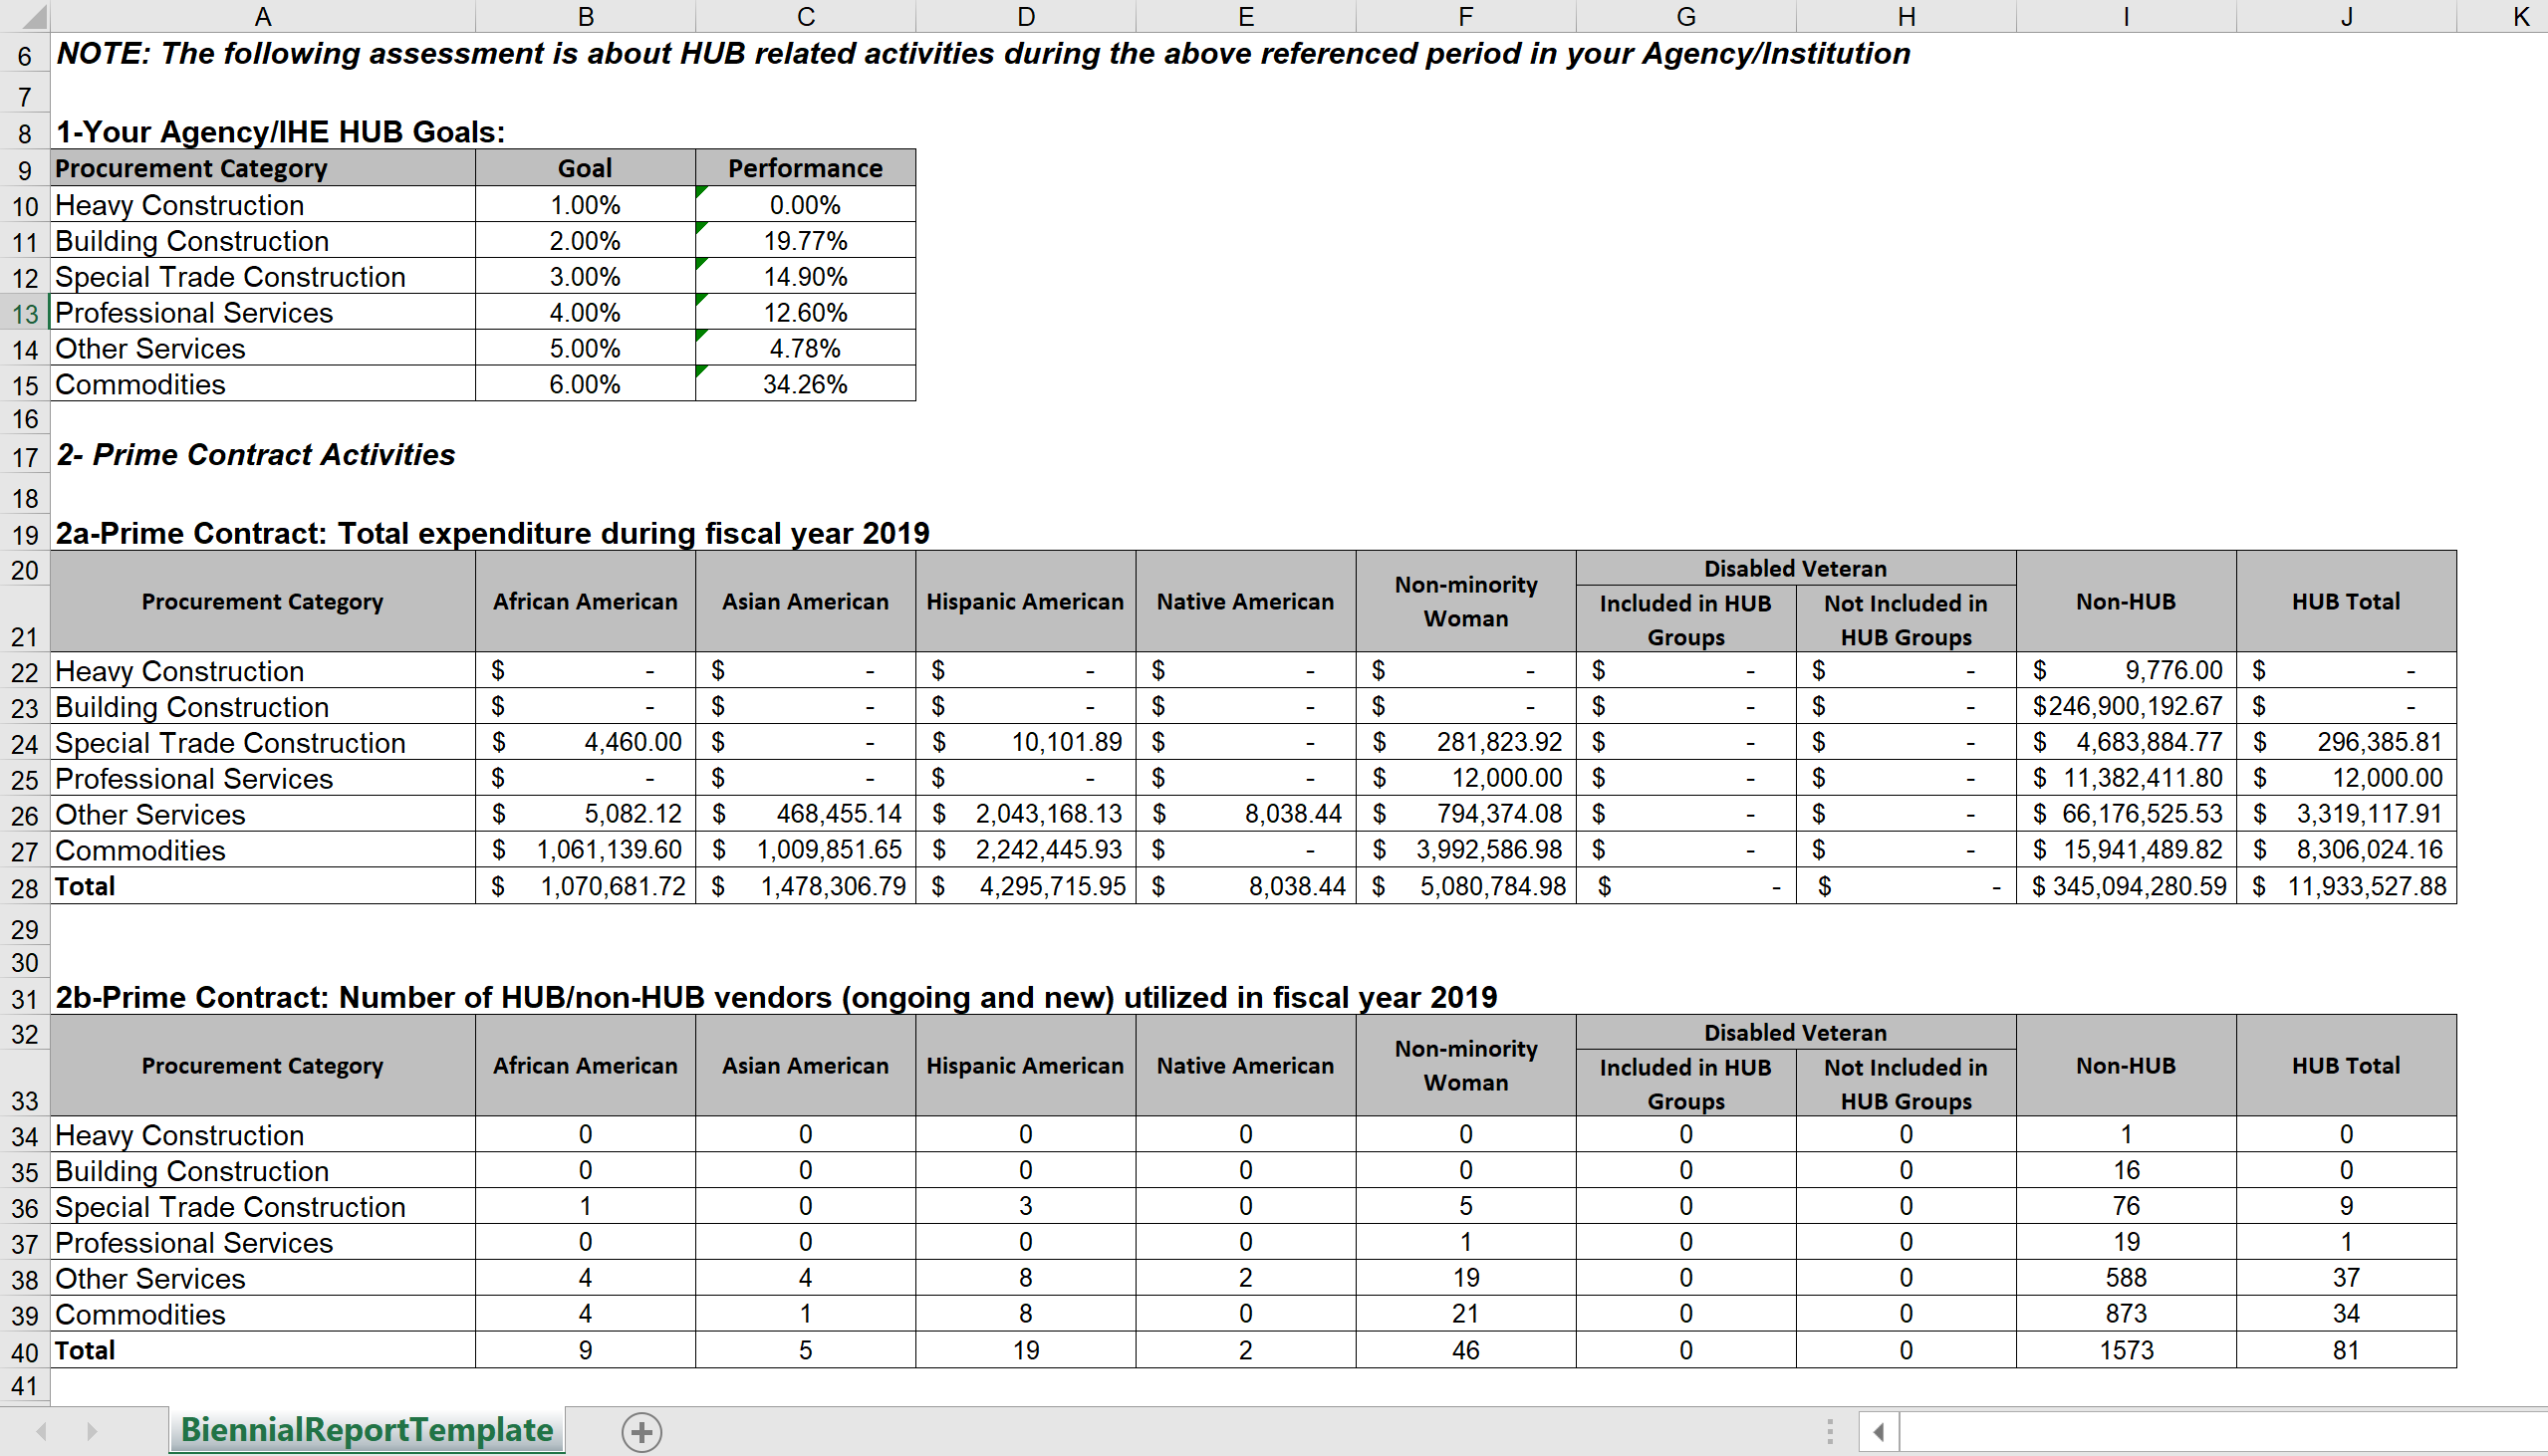The height and width of the screenshot is (1456, 2548).
Task: Add a new sheet with plus icon
Action: [x=642, y=1432]
